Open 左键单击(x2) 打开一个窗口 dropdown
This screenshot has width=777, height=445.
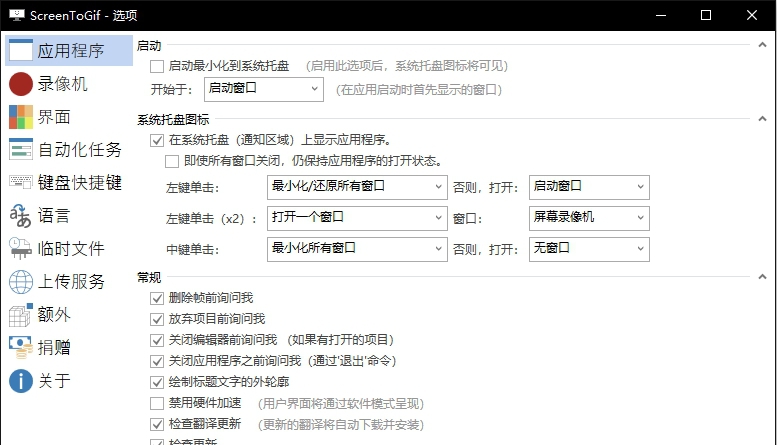click(357, 218)
